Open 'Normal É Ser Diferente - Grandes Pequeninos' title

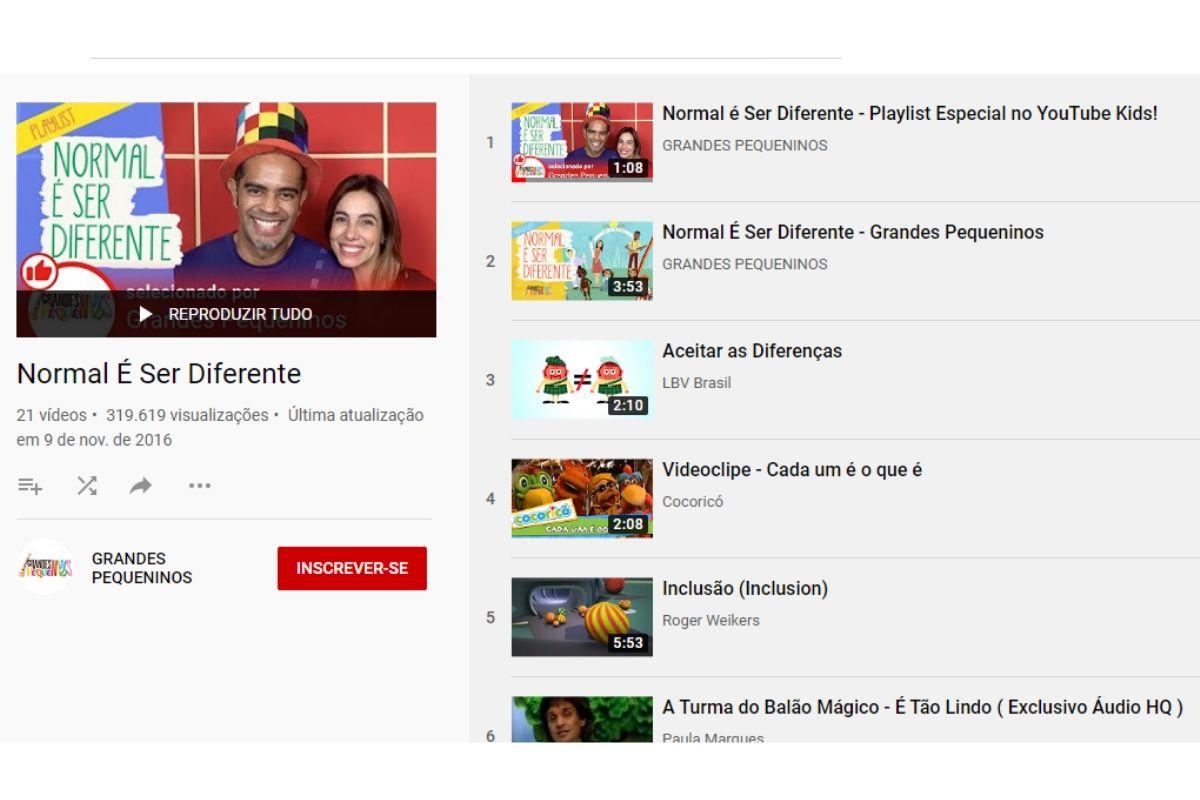coord(853,233)
